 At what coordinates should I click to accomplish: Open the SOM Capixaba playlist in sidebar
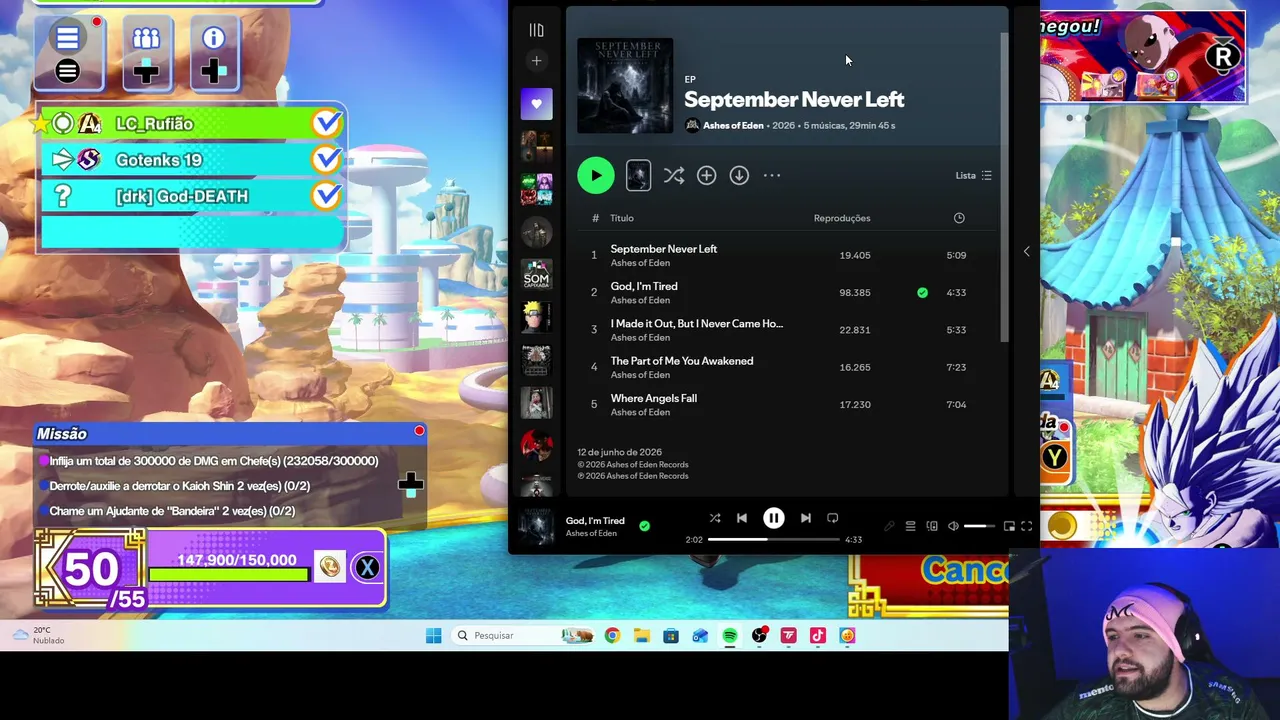click(x=536, y=274)
